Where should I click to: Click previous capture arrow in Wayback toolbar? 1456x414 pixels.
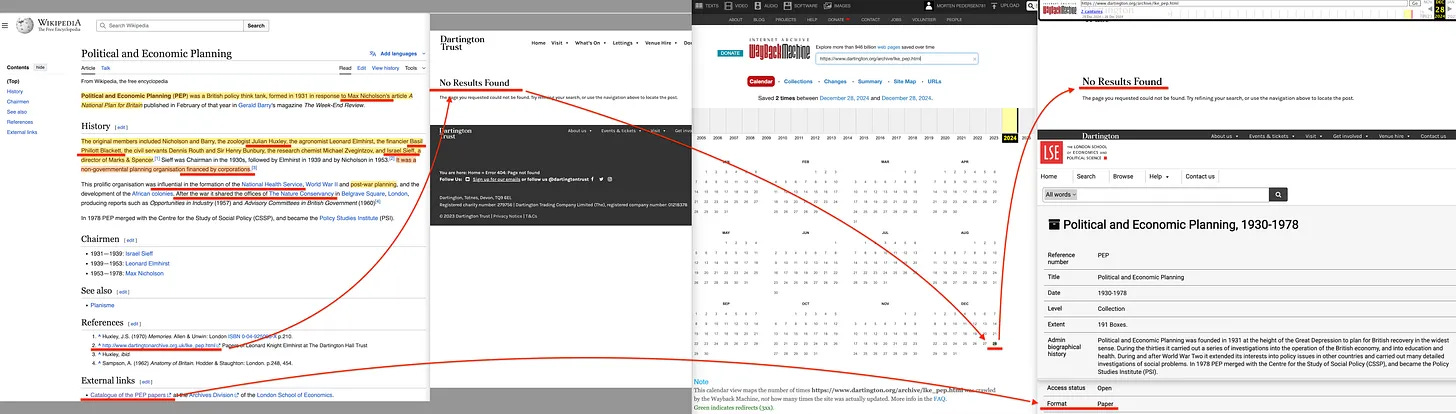click(x=1430, y=9)
